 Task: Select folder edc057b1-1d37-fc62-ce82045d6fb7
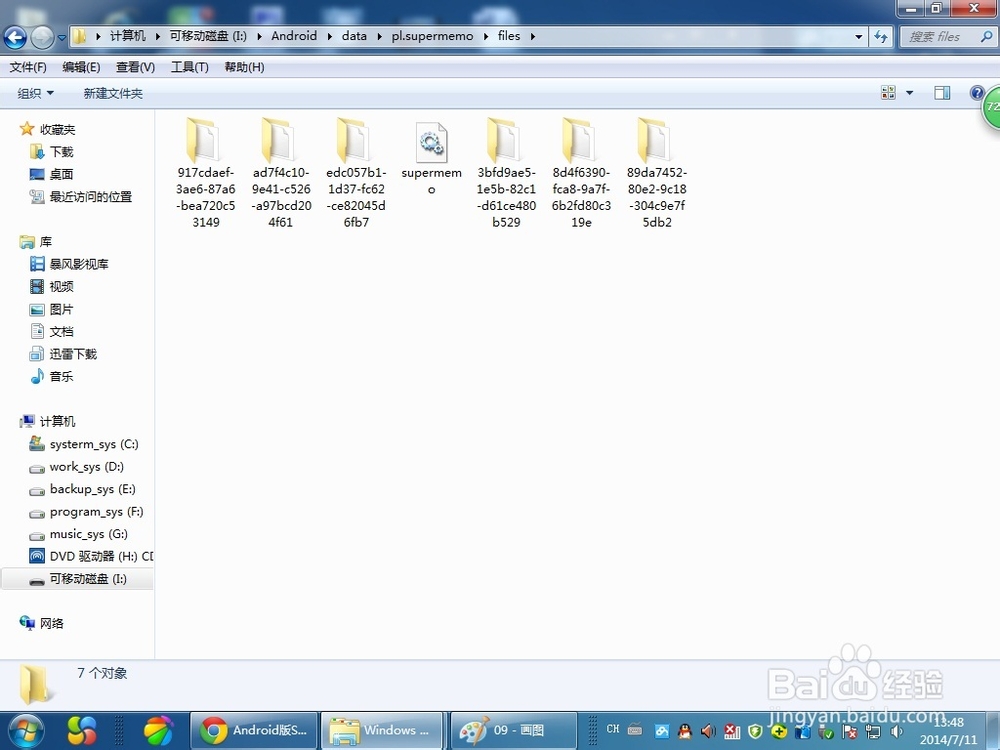(x=356, y=173)
